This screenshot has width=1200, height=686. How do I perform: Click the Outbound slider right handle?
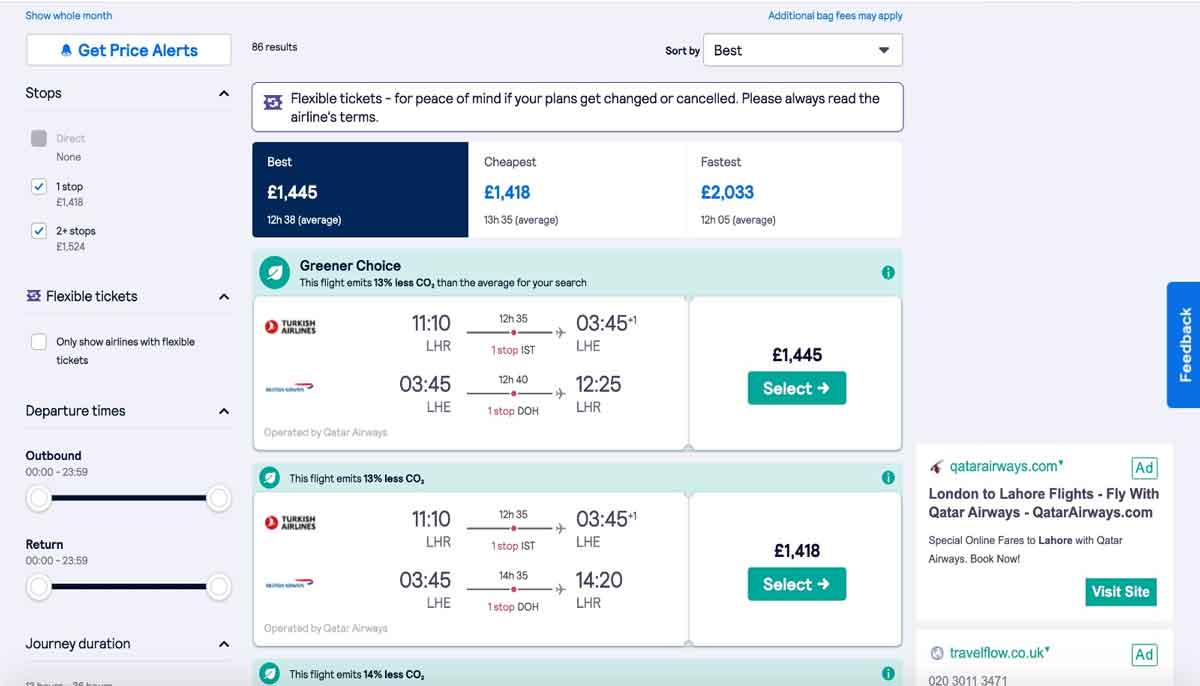pyautogui.click(x=219, y=498)
